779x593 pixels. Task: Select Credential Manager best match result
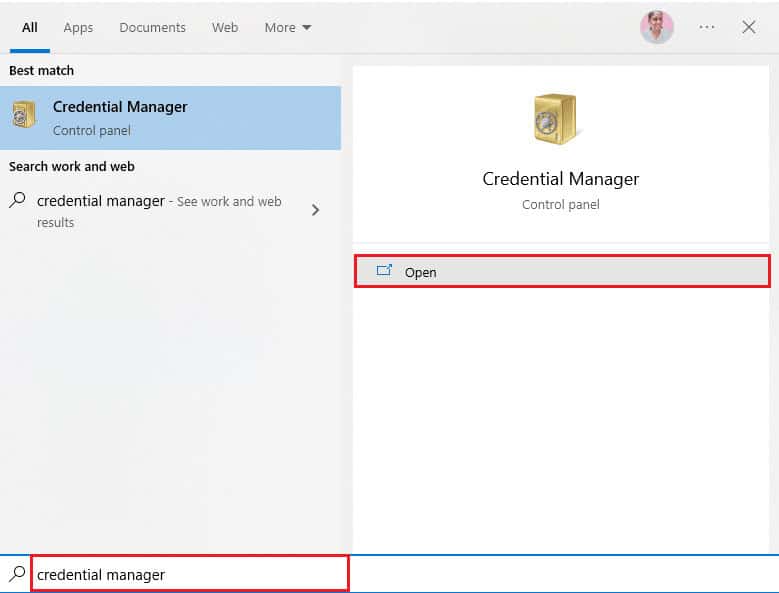(x=170, y=118)
